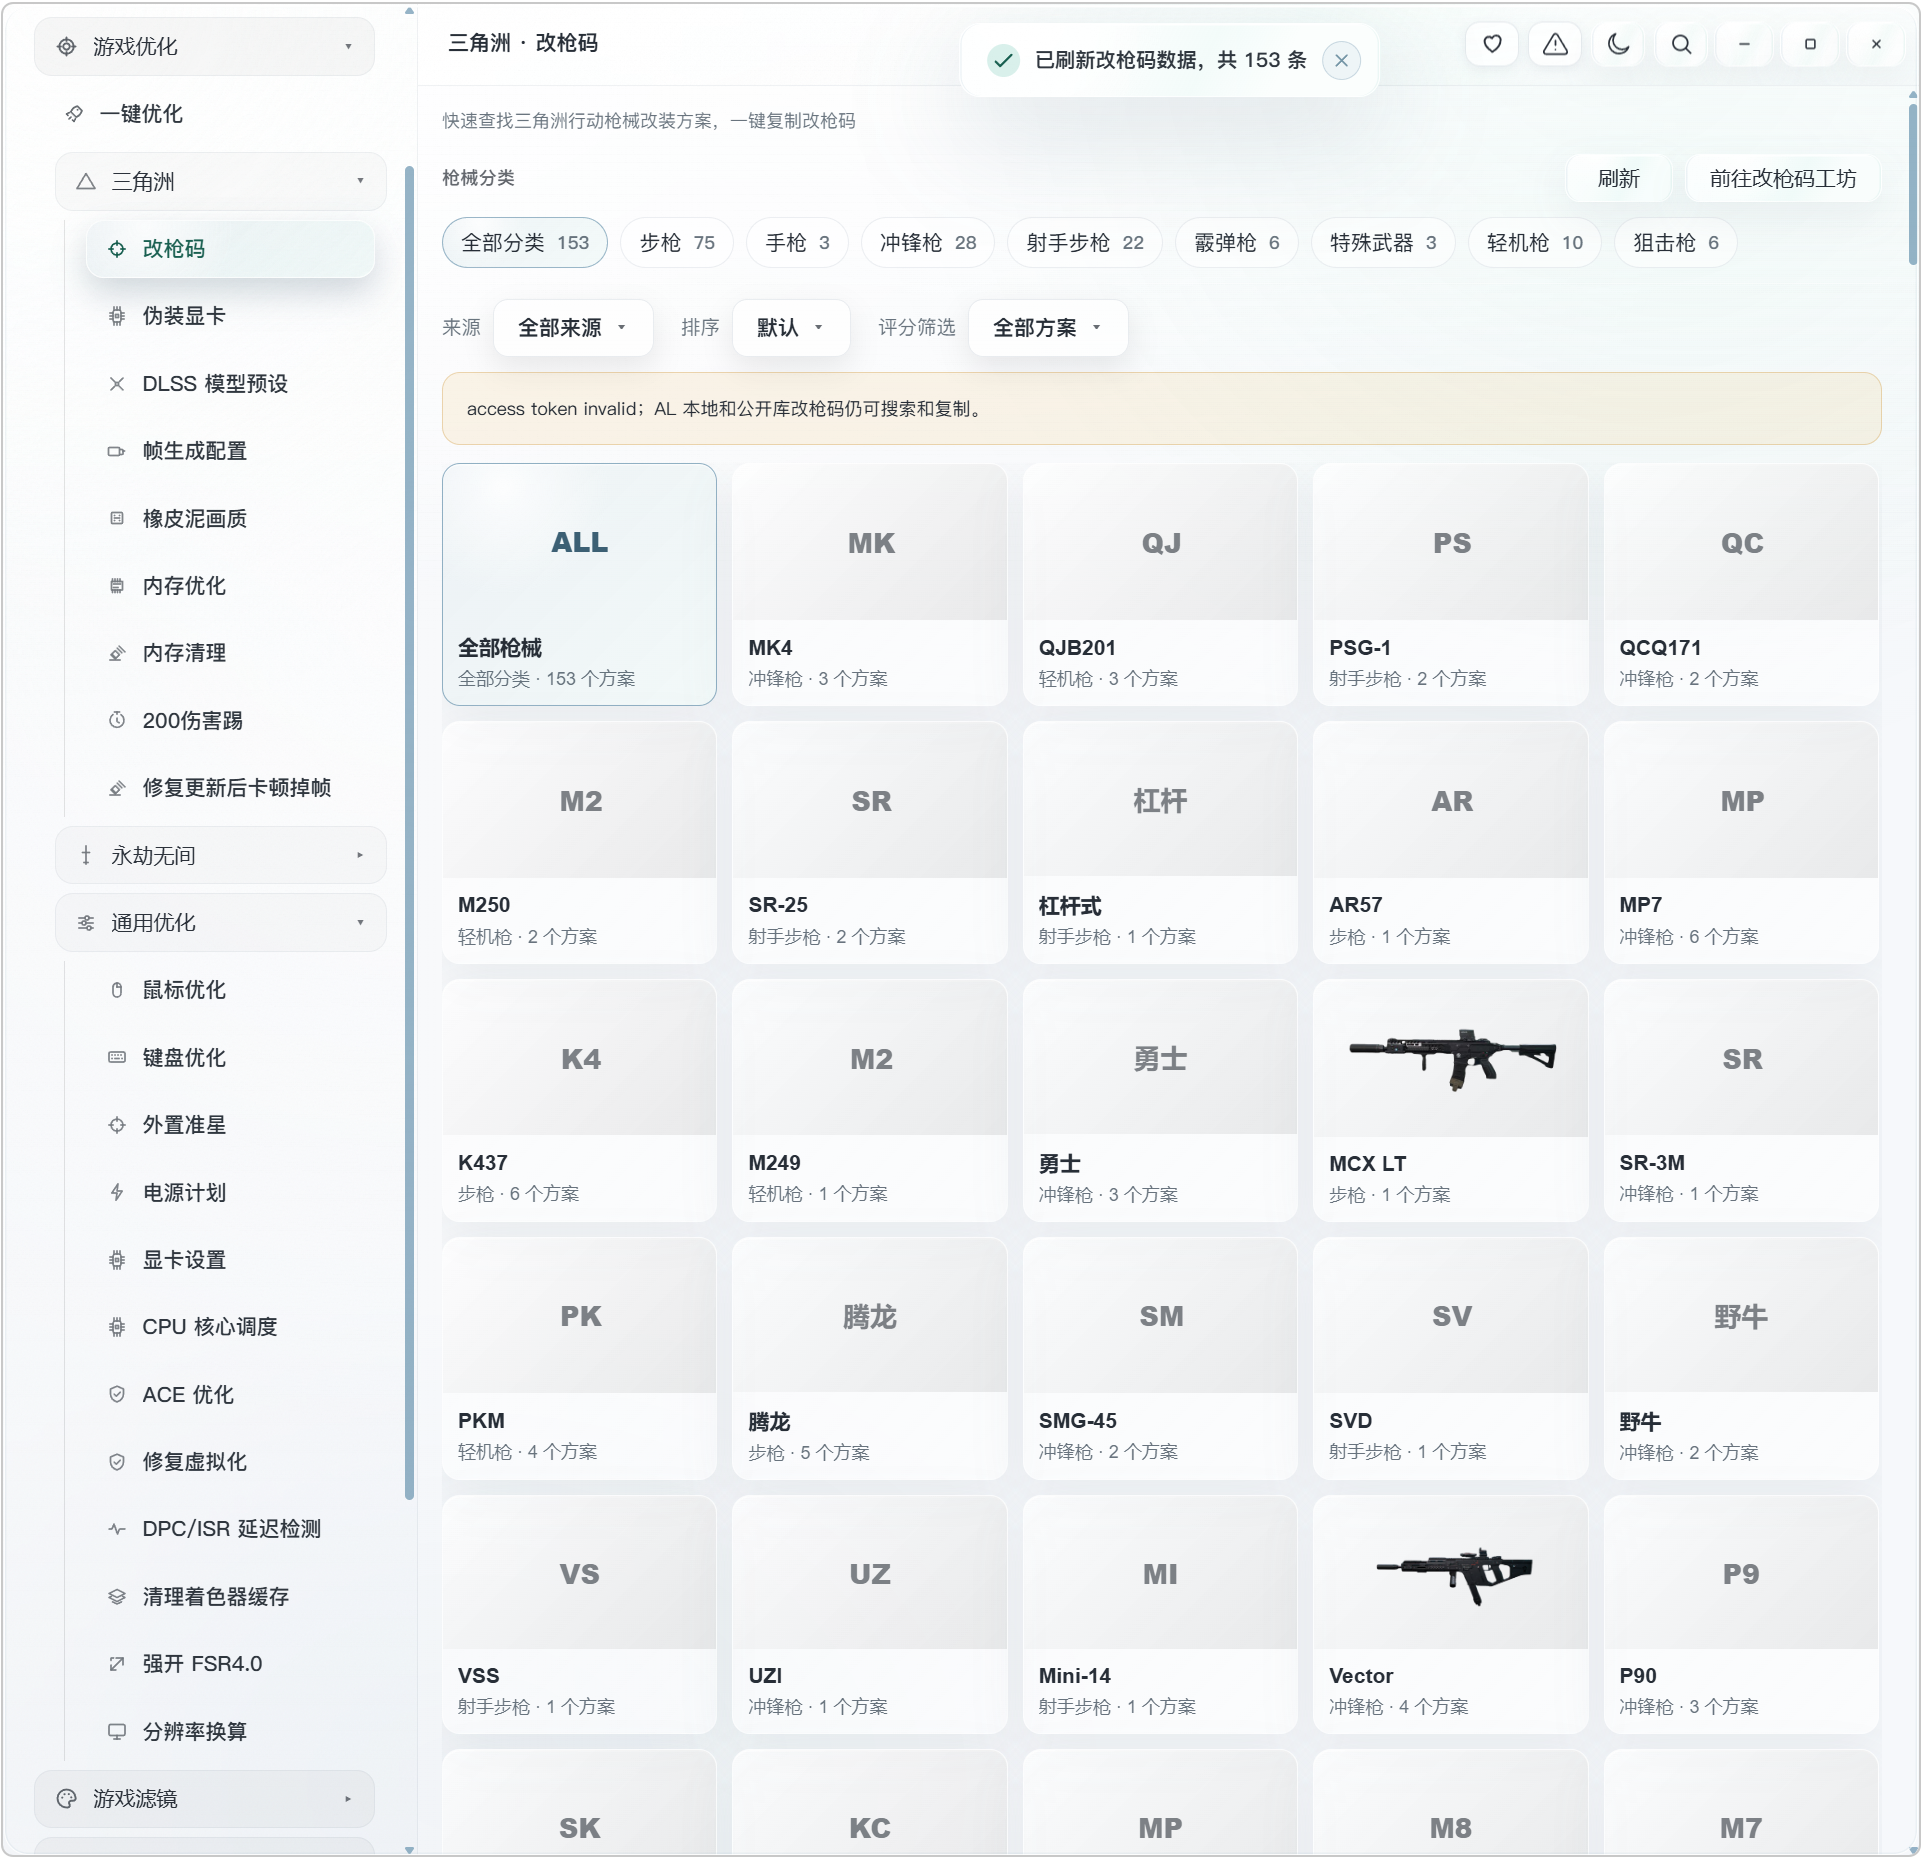The width and height of the screenshot is (1922, 1859).
Task: Open the QJB201 weapon card
Action: pyautogui.click(x=1160, y=585)
